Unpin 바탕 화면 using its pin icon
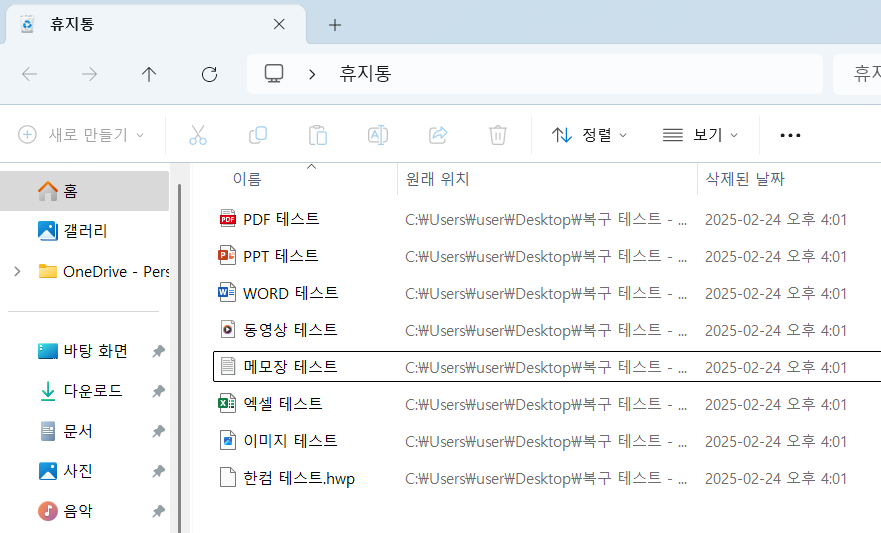The width and height of the screenshot is (881, 533). pyautogui.click(x=158, y=352)
